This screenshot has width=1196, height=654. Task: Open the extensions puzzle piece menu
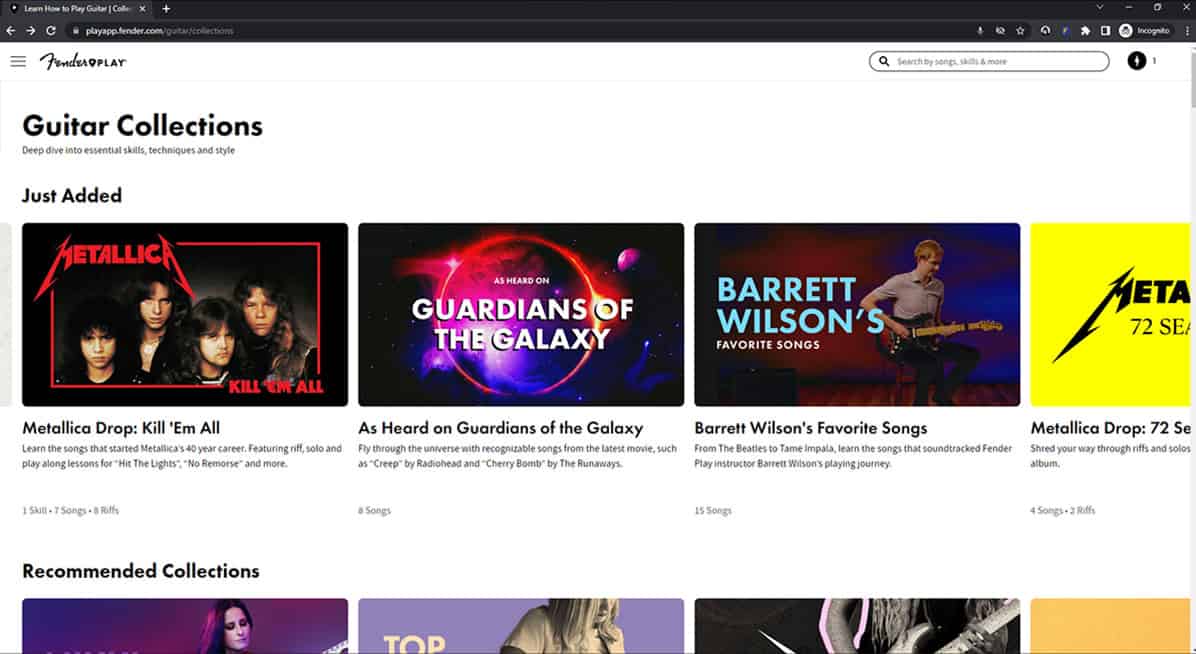pos(1085,31)
